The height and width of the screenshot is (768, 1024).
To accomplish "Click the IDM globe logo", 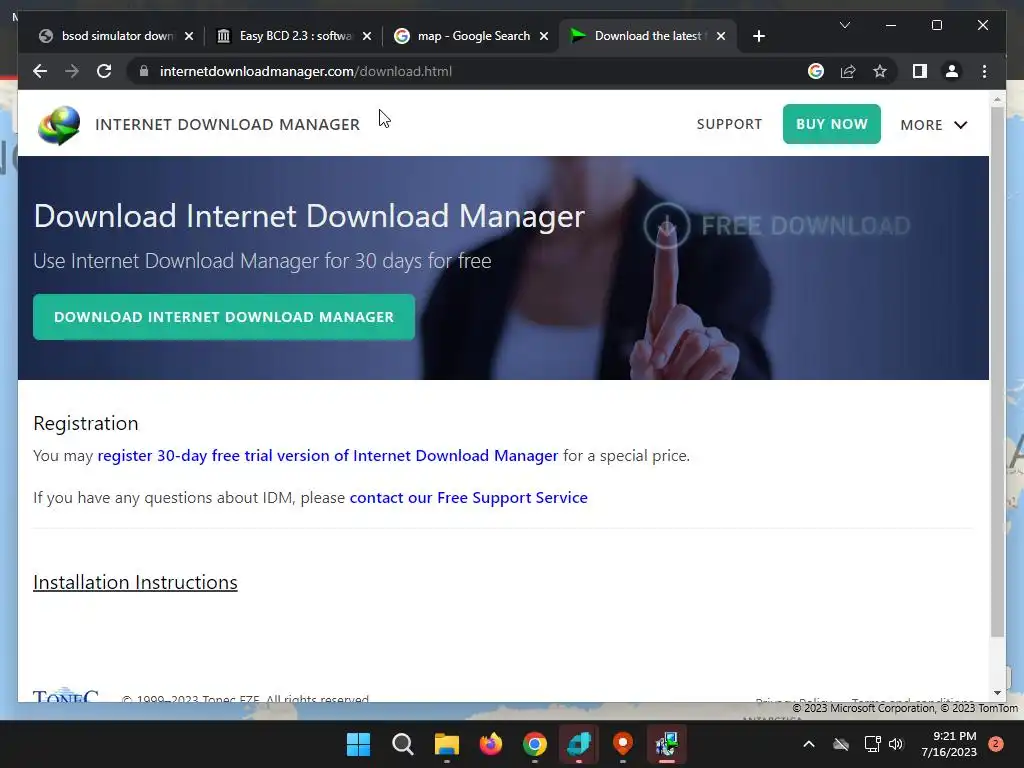I will pos(59,125).
